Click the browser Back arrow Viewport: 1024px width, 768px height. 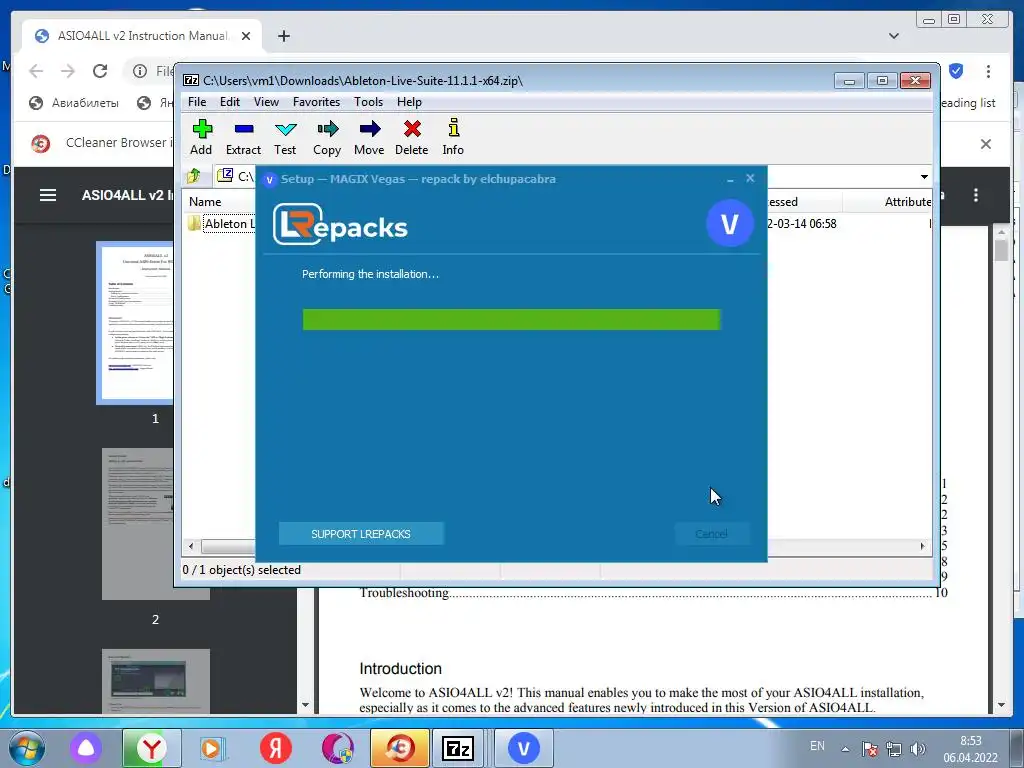36,71
